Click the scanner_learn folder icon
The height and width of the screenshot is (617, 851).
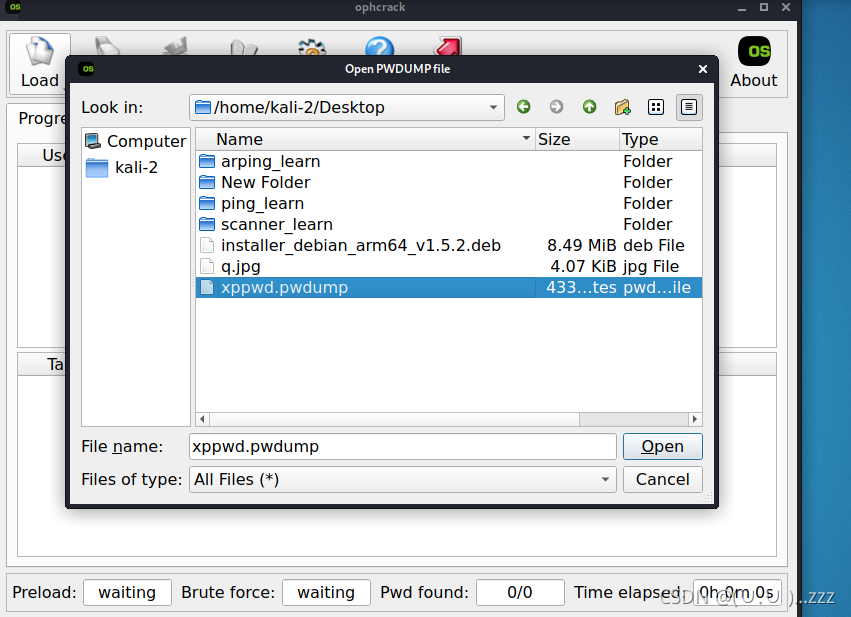(x=207, y=224)
